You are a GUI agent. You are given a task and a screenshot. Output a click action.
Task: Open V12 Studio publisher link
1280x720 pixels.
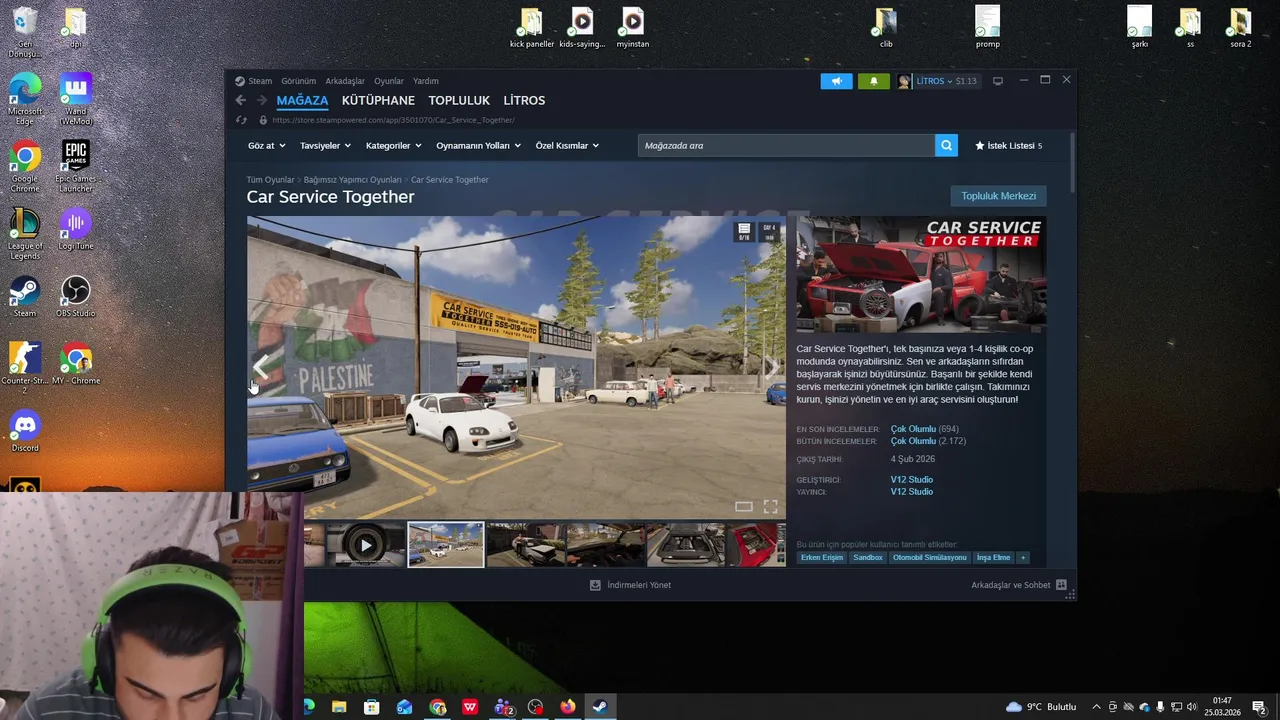[x=911, y=492]
